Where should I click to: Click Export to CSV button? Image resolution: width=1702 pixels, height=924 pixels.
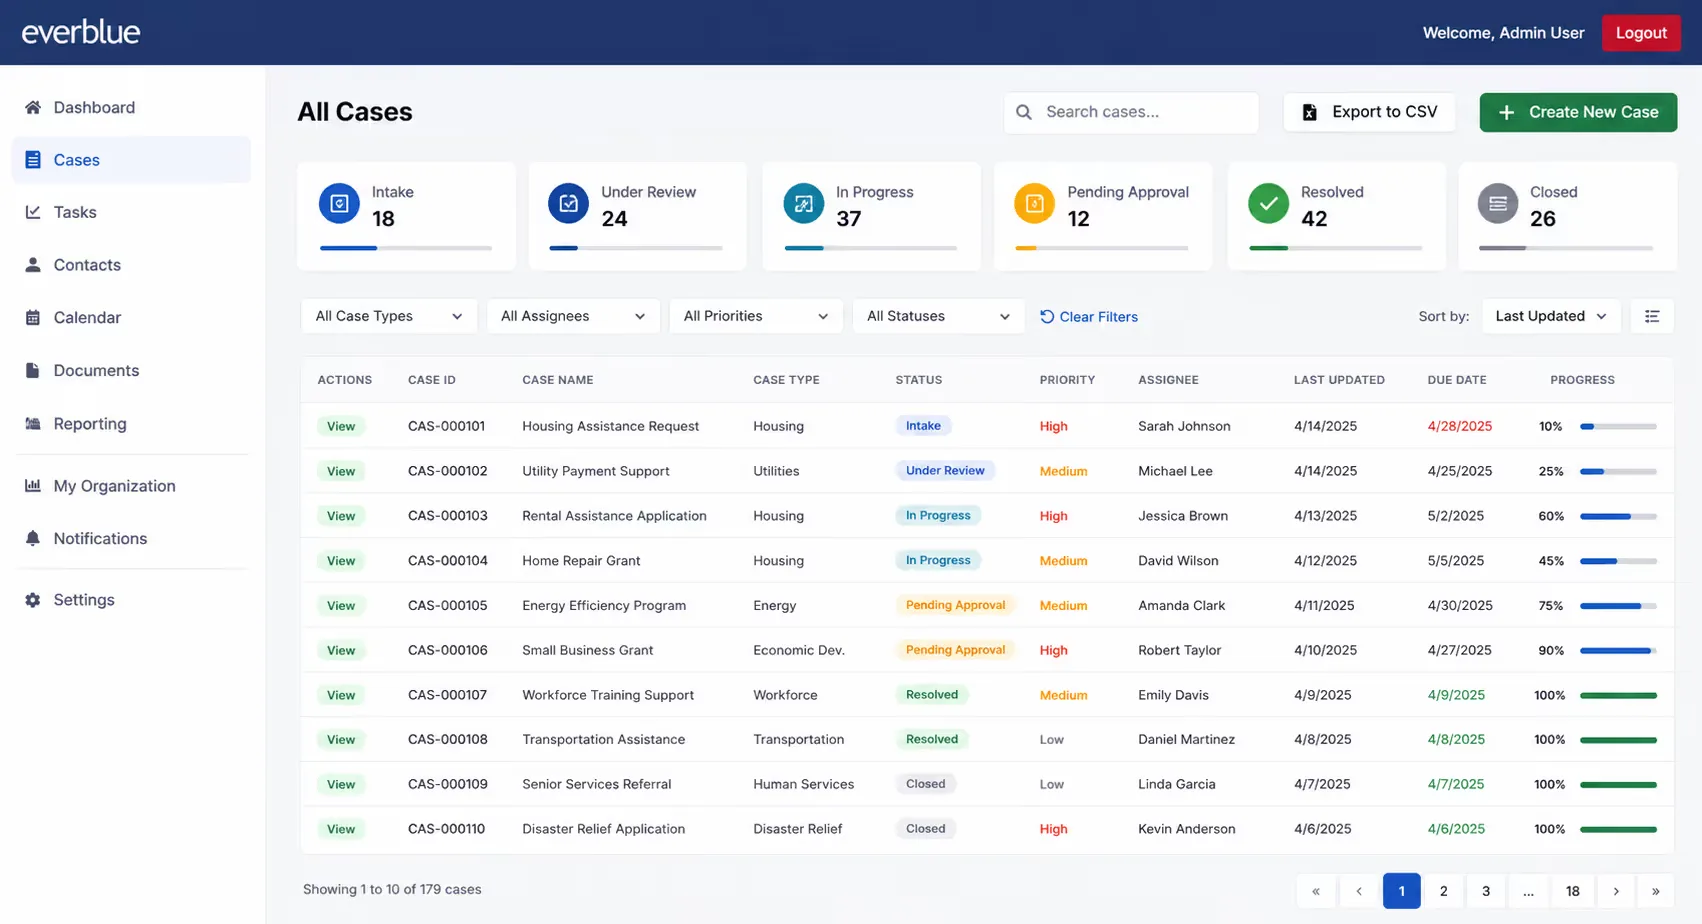point(1369,112)
